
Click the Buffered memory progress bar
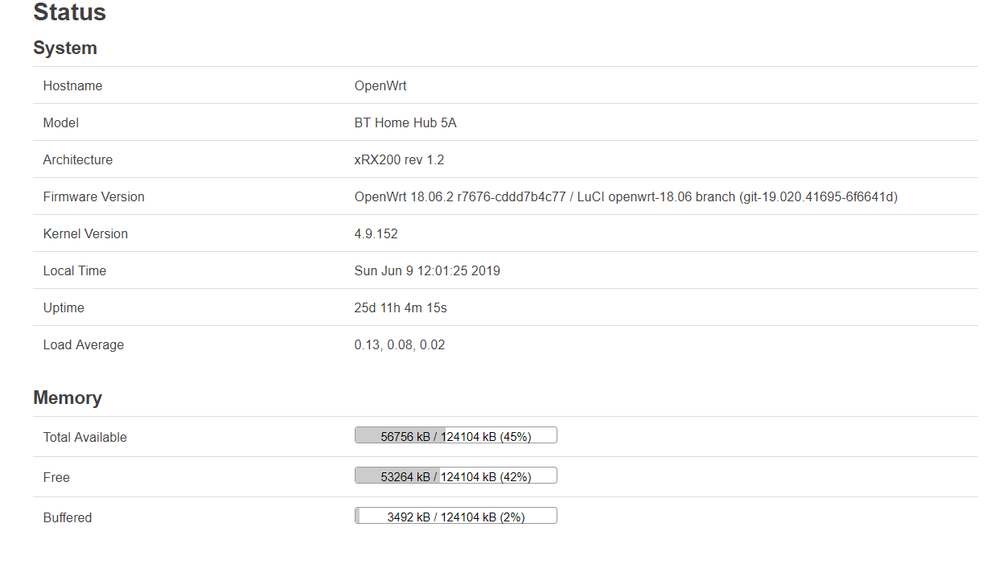(x=455, y=516)
